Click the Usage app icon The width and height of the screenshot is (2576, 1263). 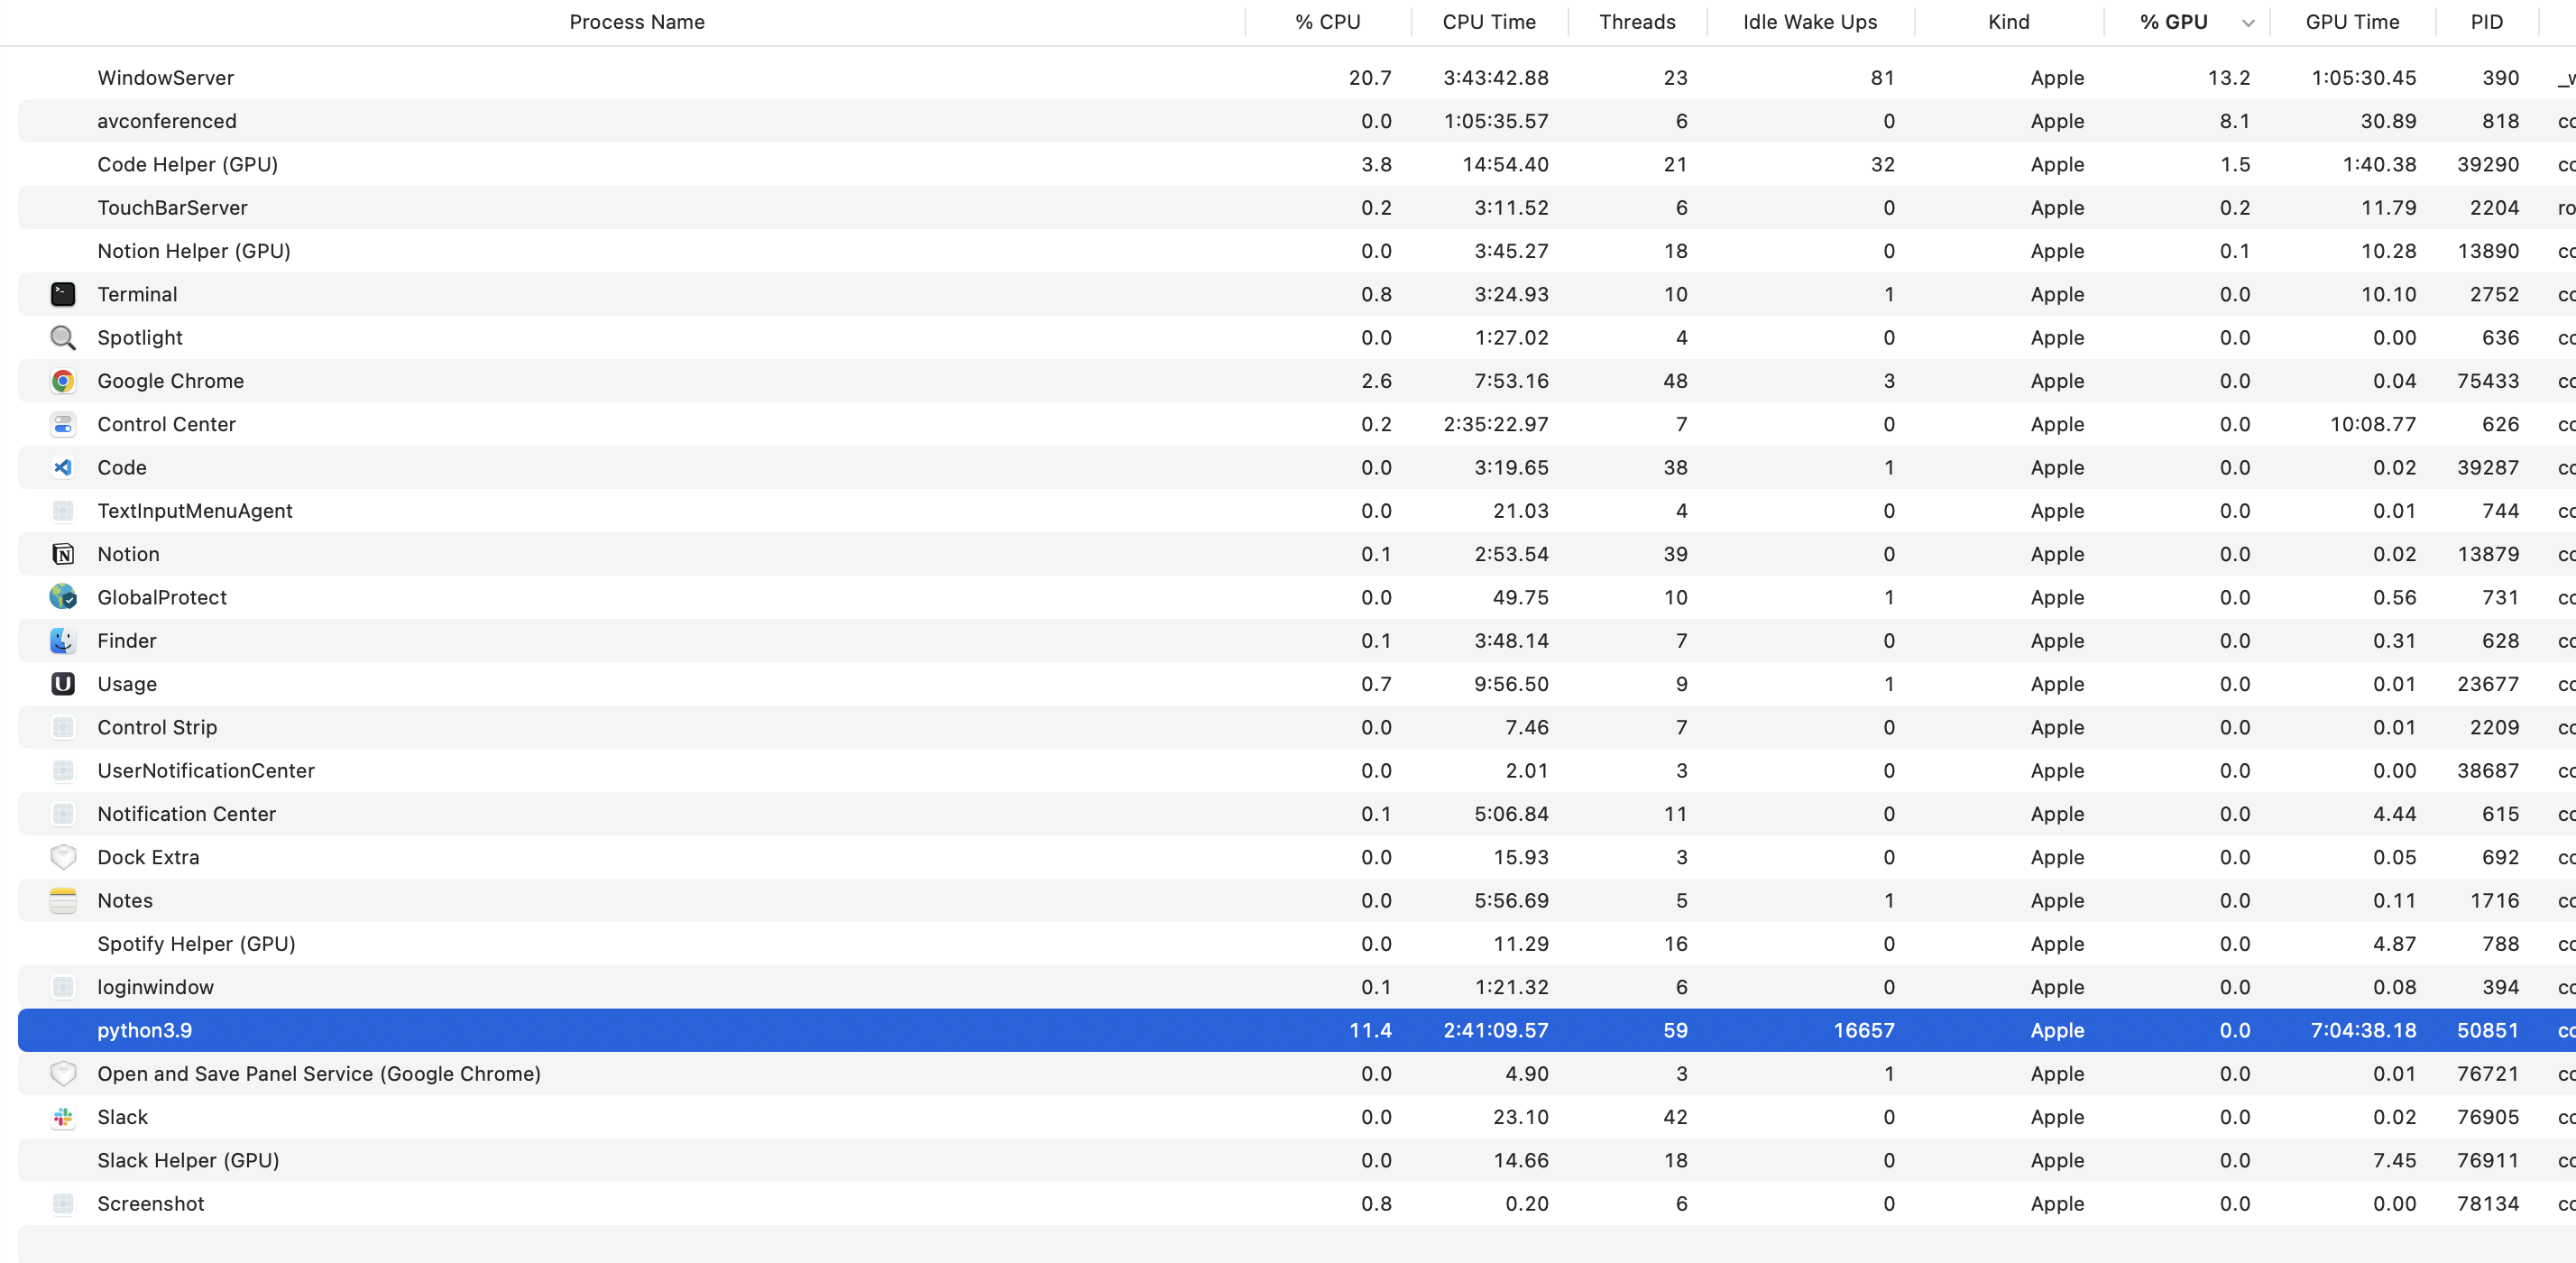[x=63, y=684]
